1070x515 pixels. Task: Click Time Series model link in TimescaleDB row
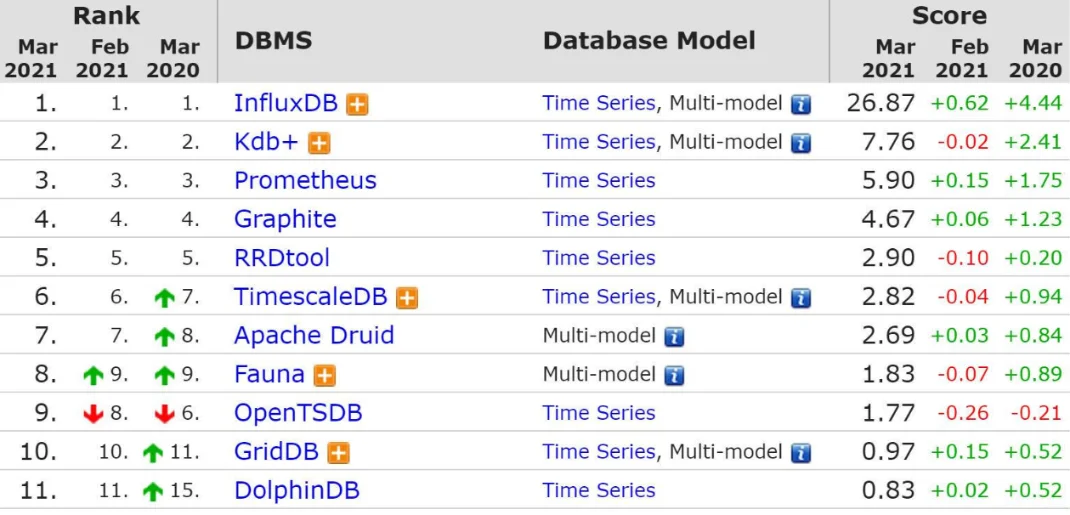click(x=599, y=297)
